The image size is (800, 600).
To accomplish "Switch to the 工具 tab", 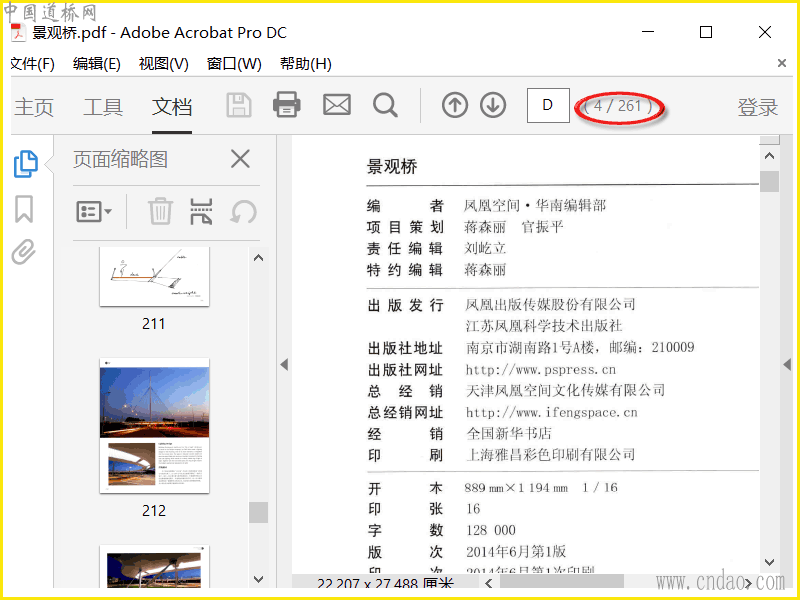I will pyautogui.click(x=103, y=107).
